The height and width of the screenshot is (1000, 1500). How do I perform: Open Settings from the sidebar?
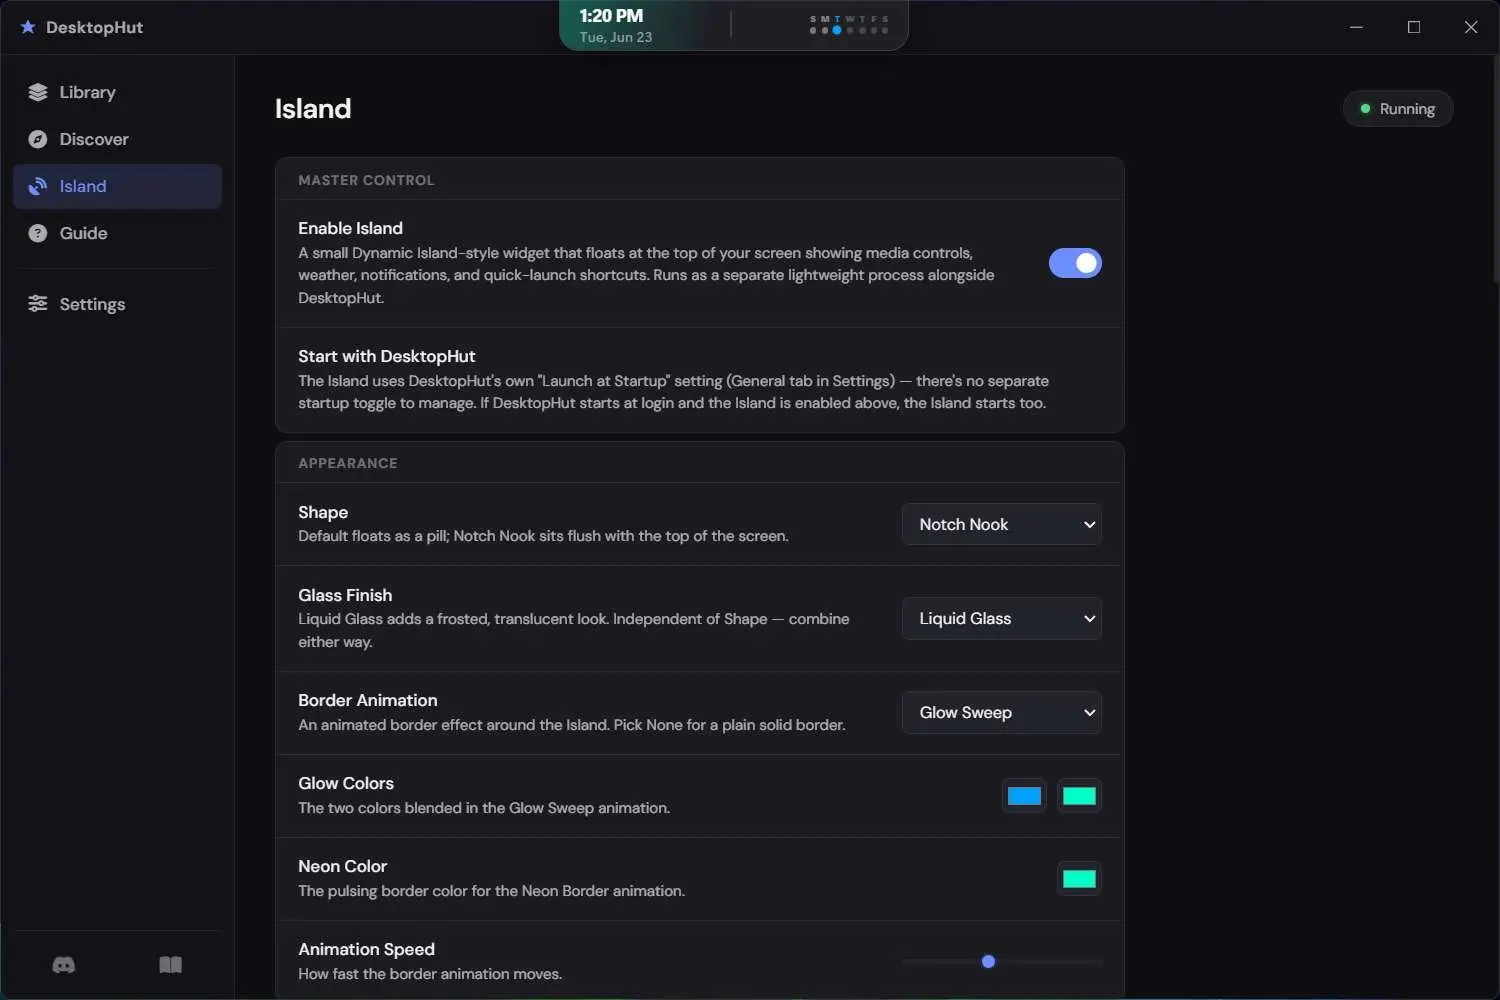117,304
